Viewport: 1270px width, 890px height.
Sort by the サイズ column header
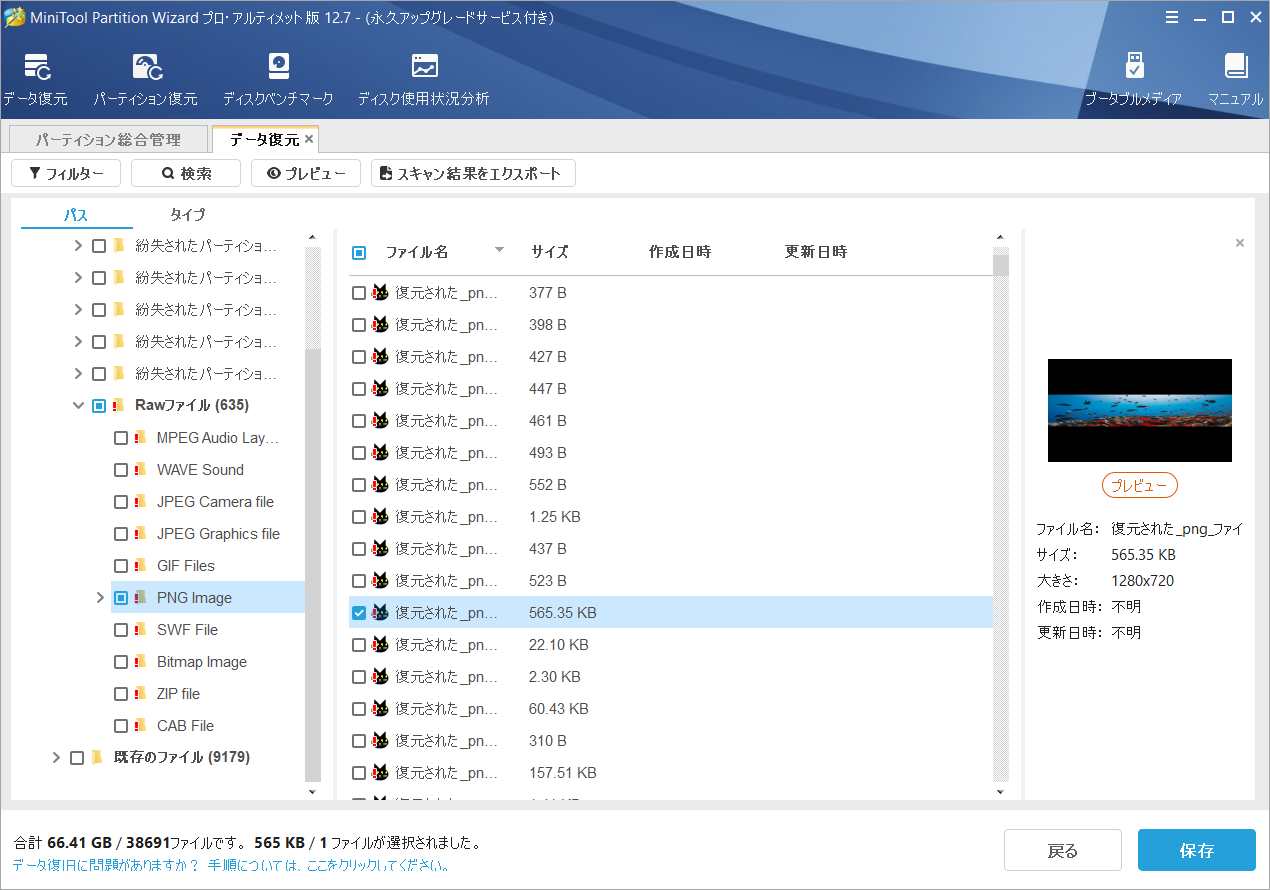550,252
